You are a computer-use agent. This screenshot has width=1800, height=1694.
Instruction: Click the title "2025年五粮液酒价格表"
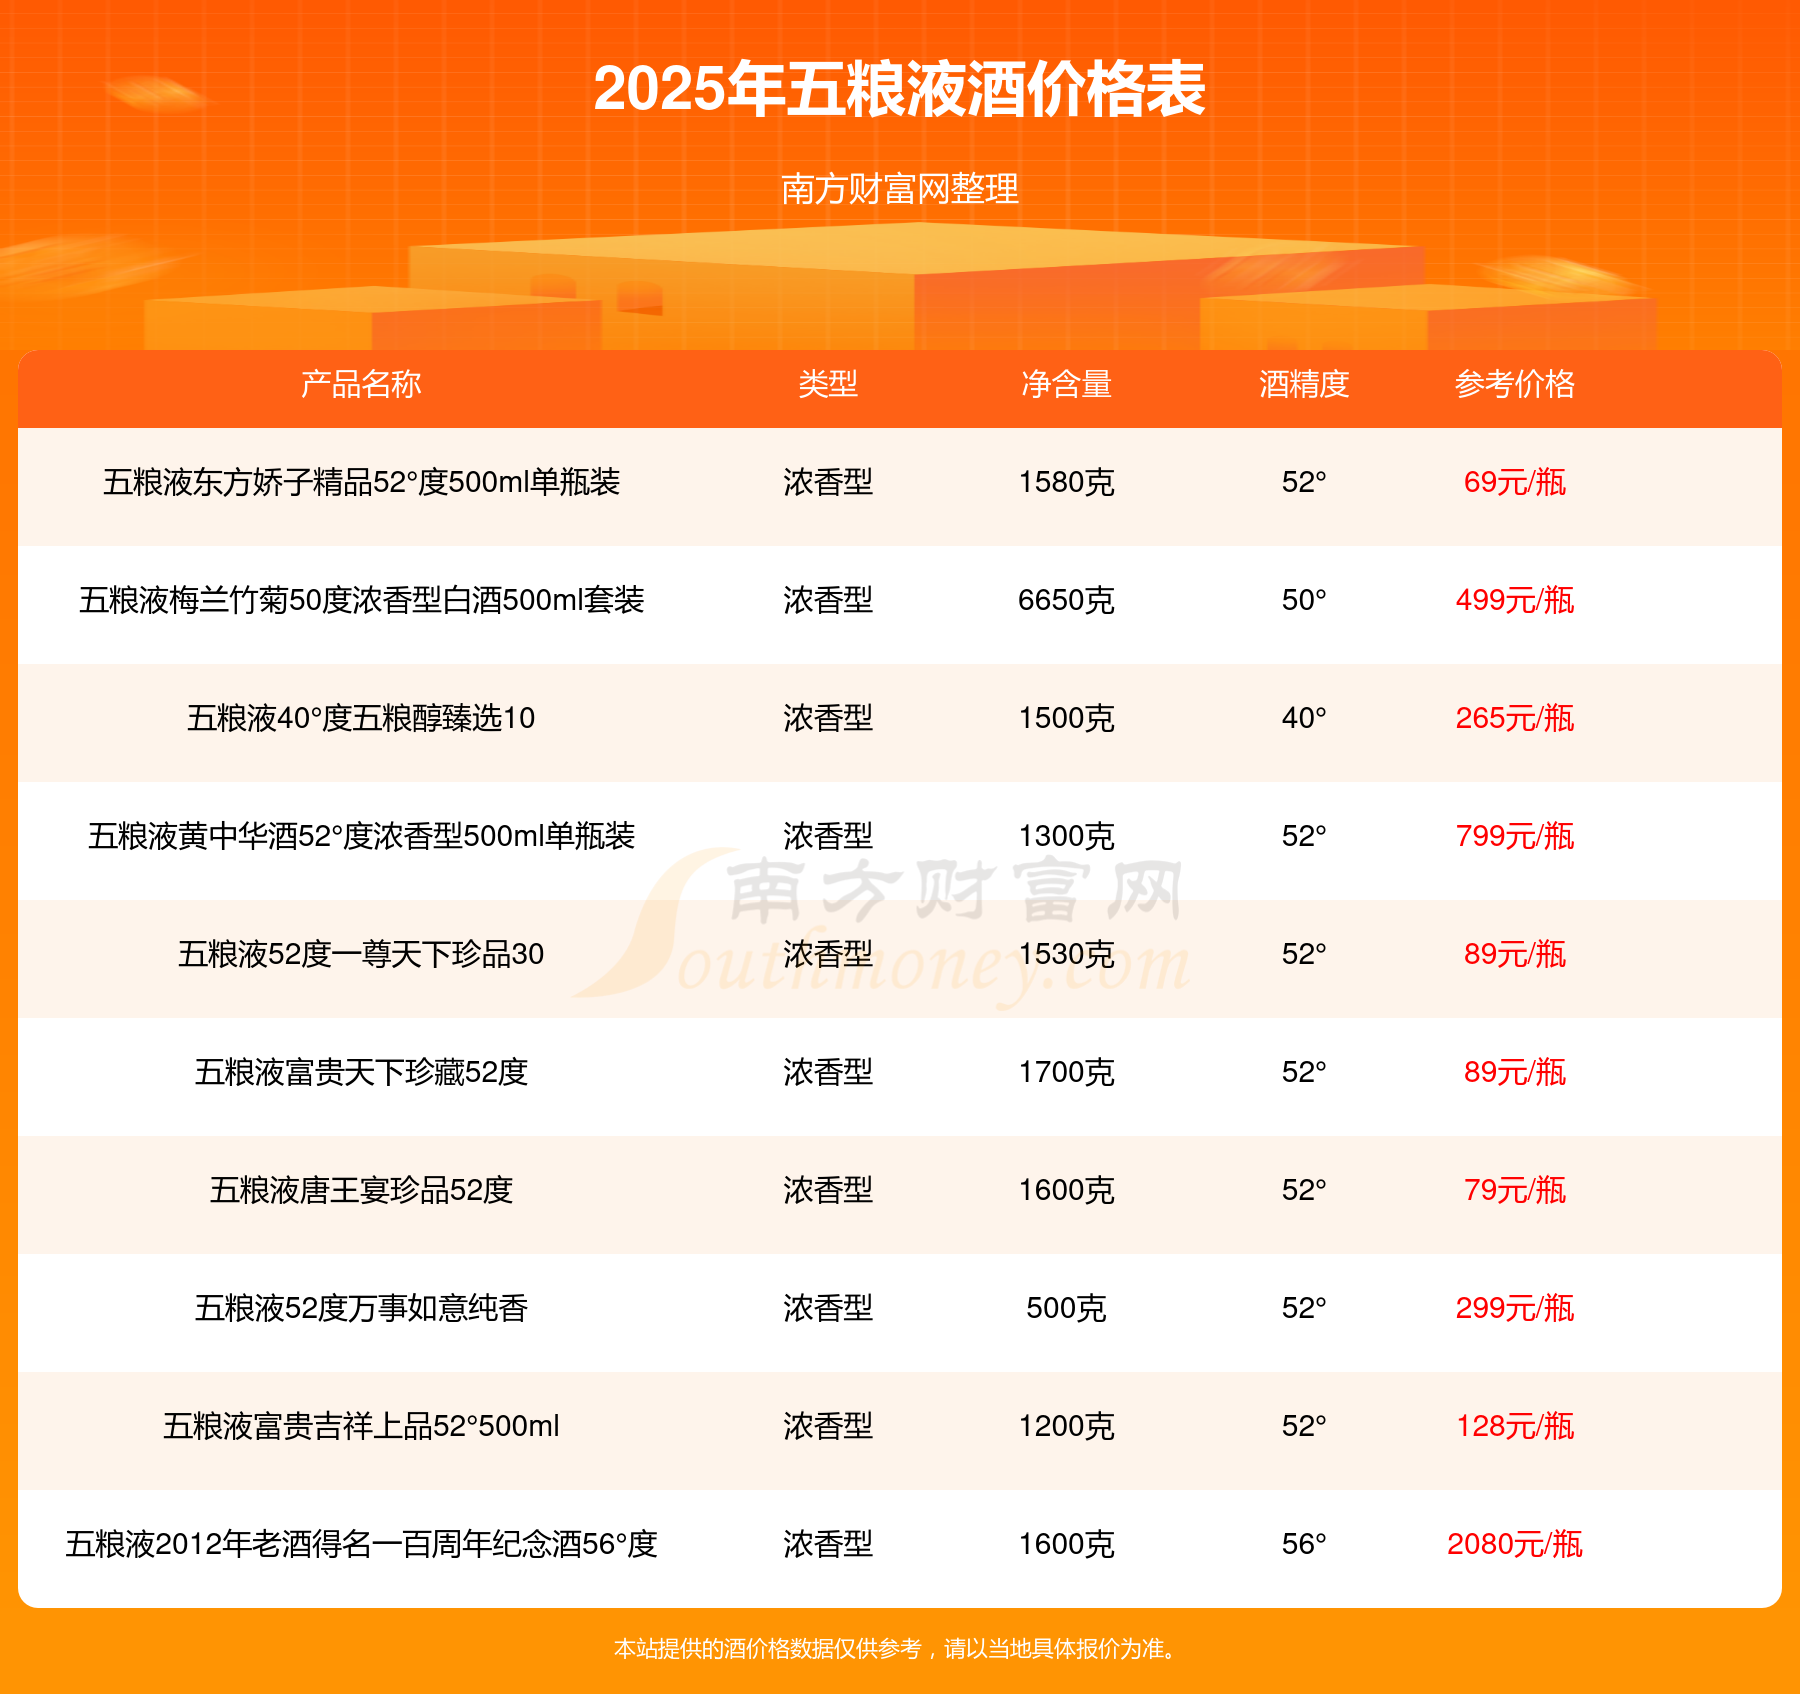(x=900, y=89)
